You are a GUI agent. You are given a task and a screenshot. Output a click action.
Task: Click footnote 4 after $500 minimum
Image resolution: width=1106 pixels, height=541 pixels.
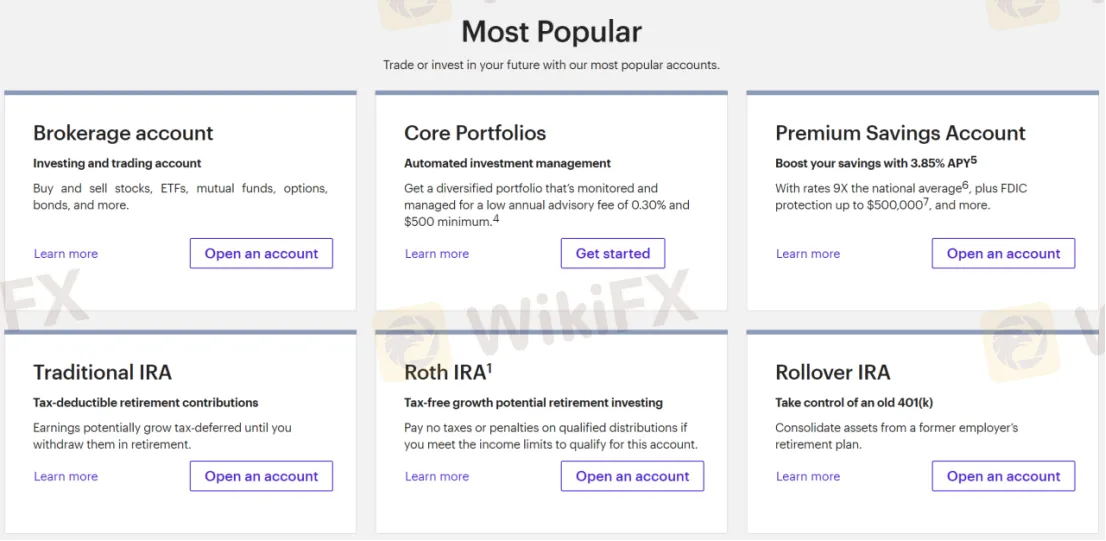click(496, 218)
